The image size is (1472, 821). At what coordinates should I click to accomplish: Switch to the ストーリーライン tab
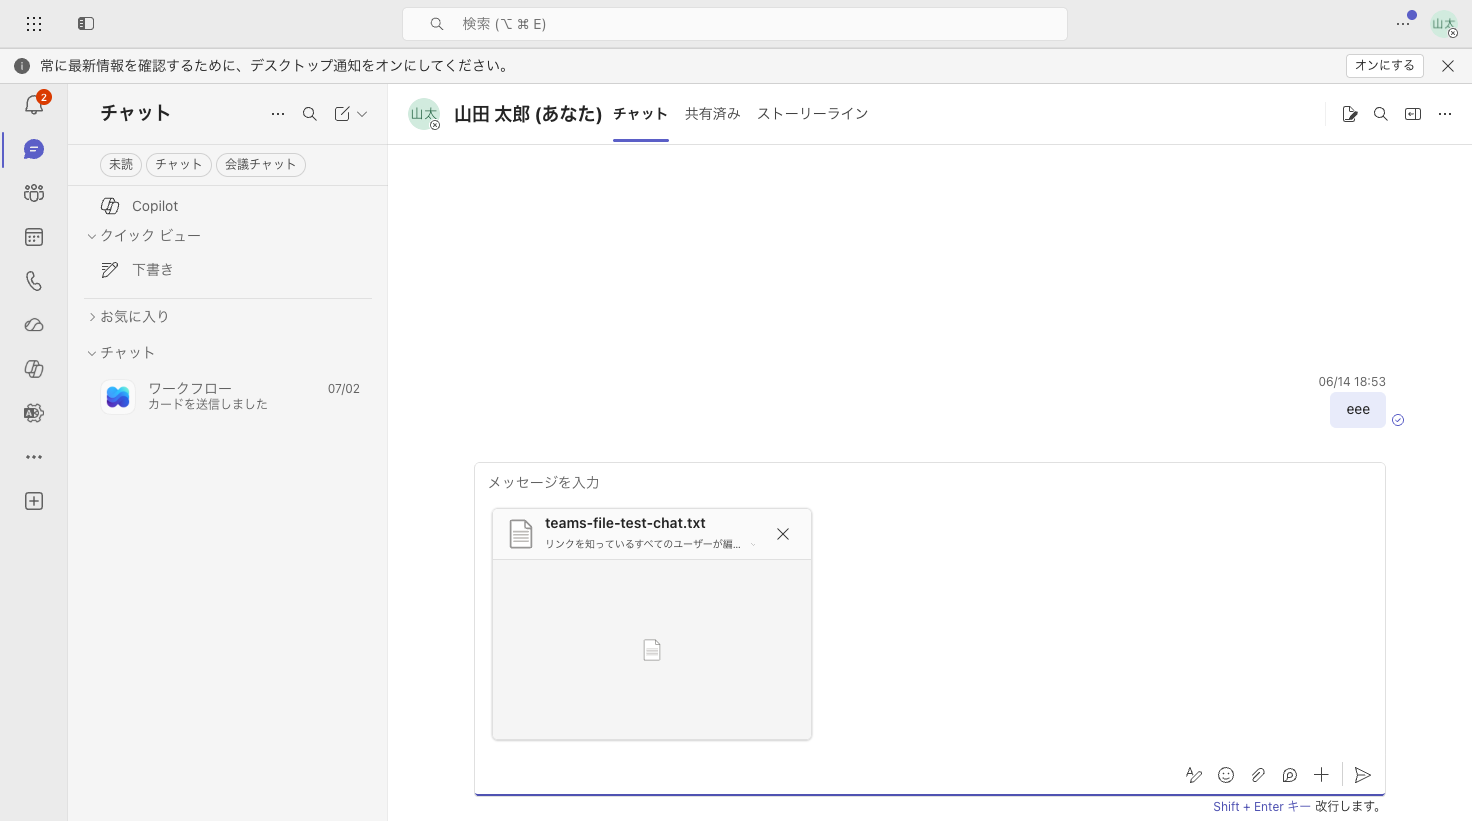coord(812,114)
